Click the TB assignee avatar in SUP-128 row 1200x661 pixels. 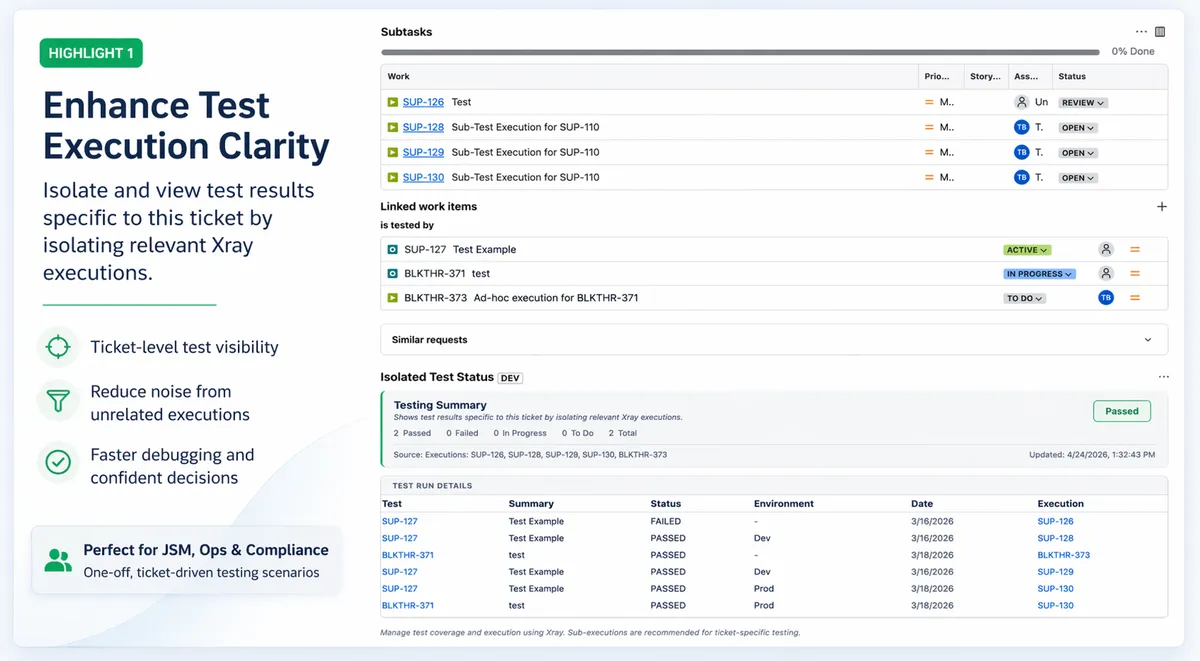(x=1021, y=127)
